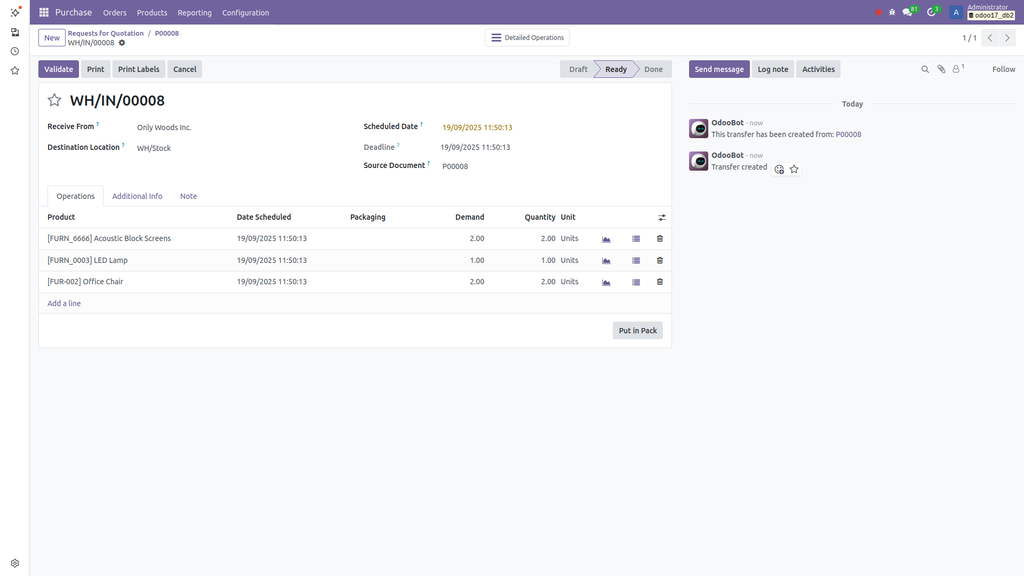Open detailed move lines icon for Office Chair

(636, 282)
